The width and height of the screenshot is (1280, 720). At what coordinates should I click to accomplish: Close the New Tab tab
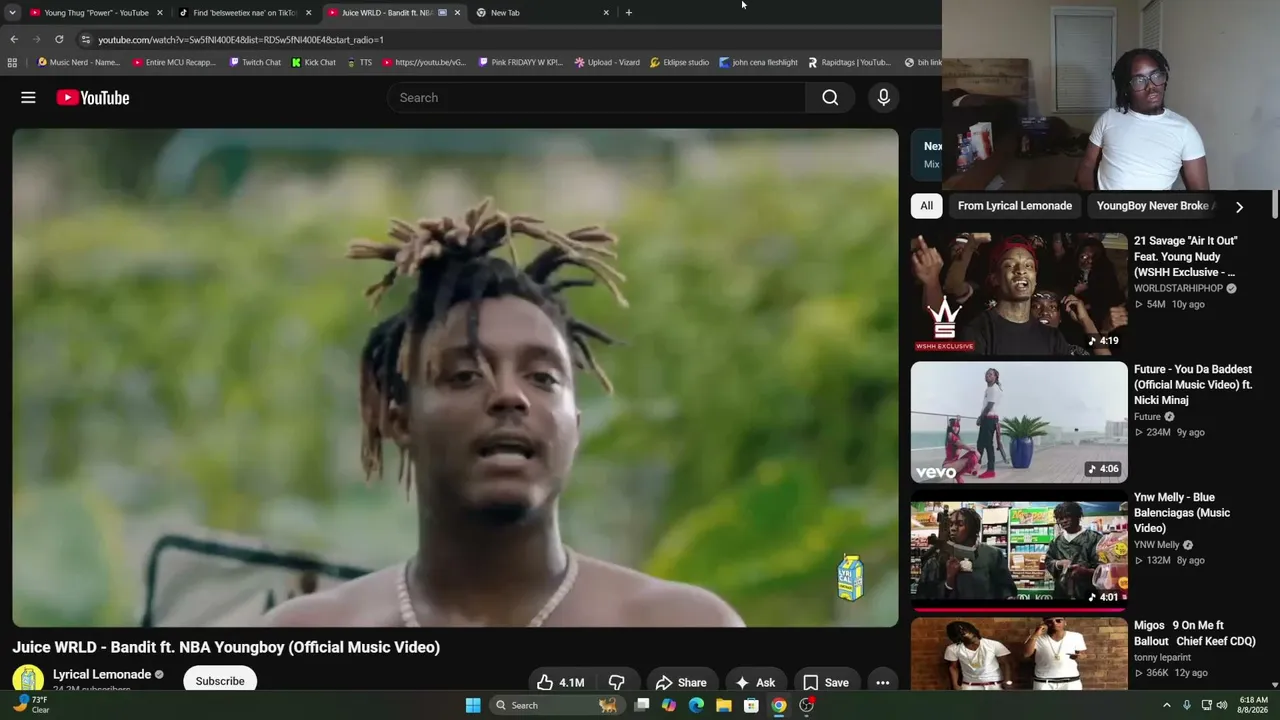tap(606, 13)
